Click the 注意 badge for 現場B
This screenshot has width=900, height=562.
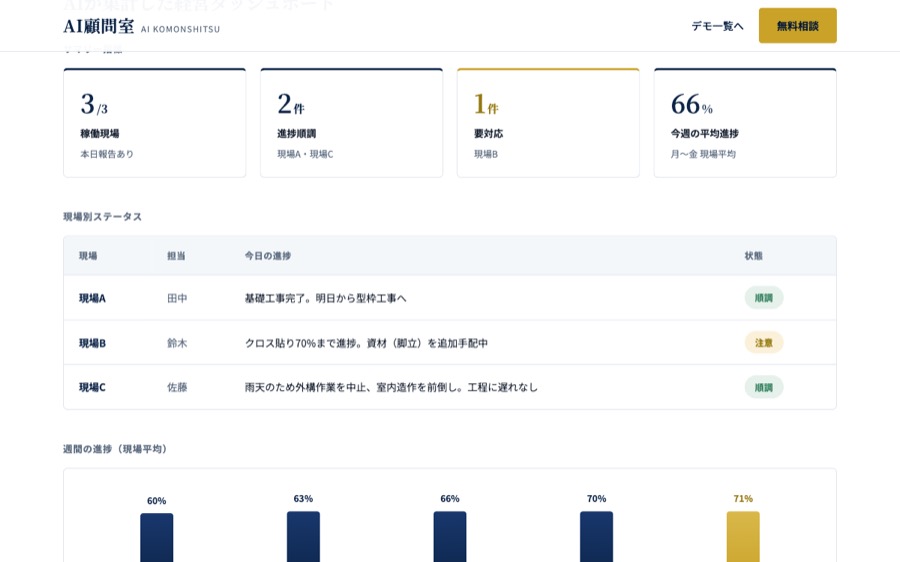click(763, 343)
